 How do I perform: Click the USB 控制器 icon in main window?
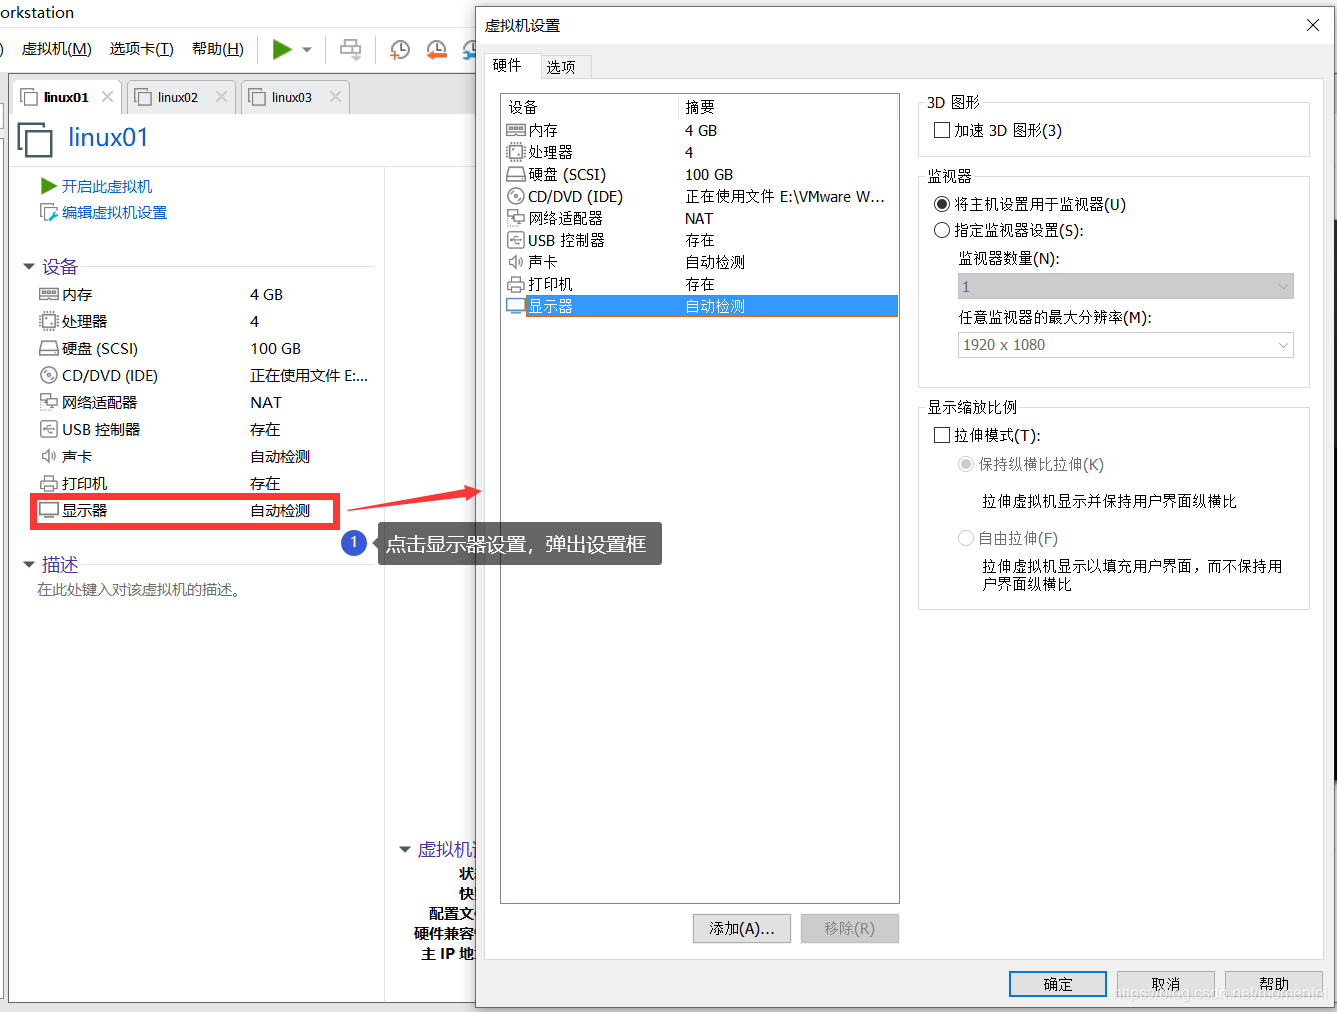coord(48,429)
